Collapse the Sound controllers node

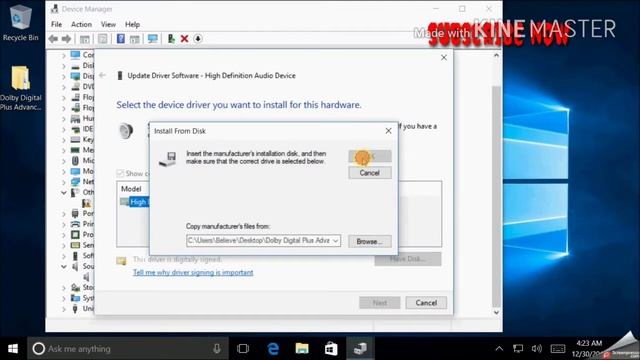click(64, 267)
